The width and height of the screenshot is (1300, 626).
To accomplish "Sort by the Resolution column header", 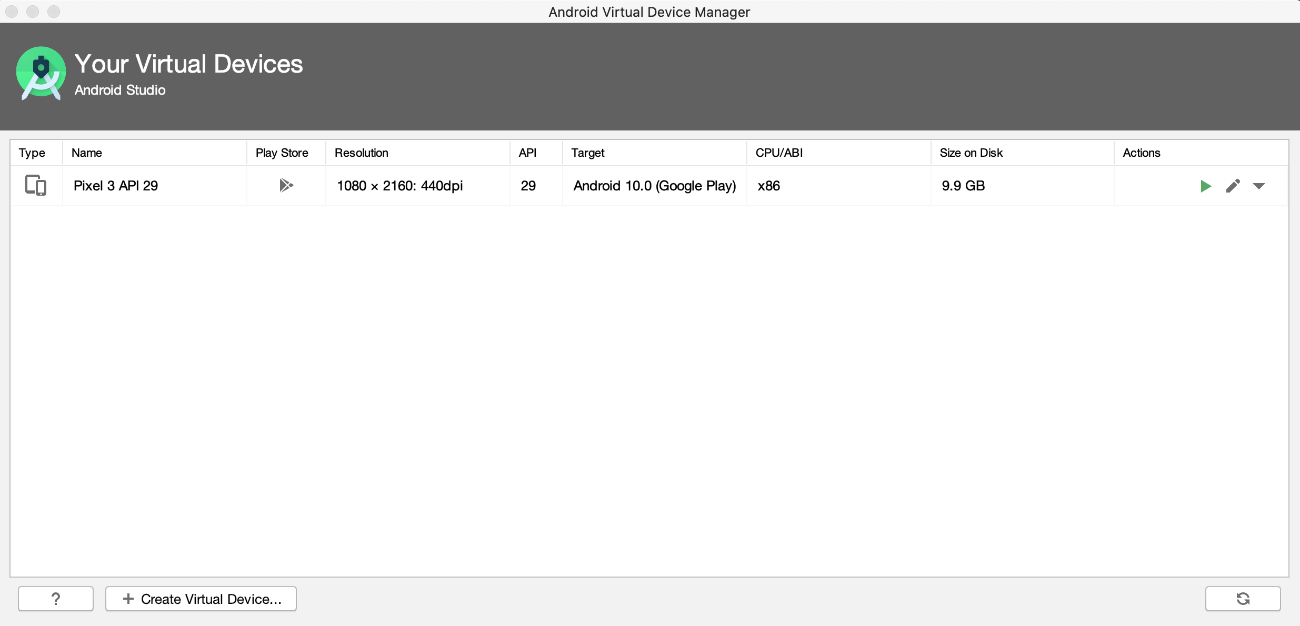I will tap(417, 153).
